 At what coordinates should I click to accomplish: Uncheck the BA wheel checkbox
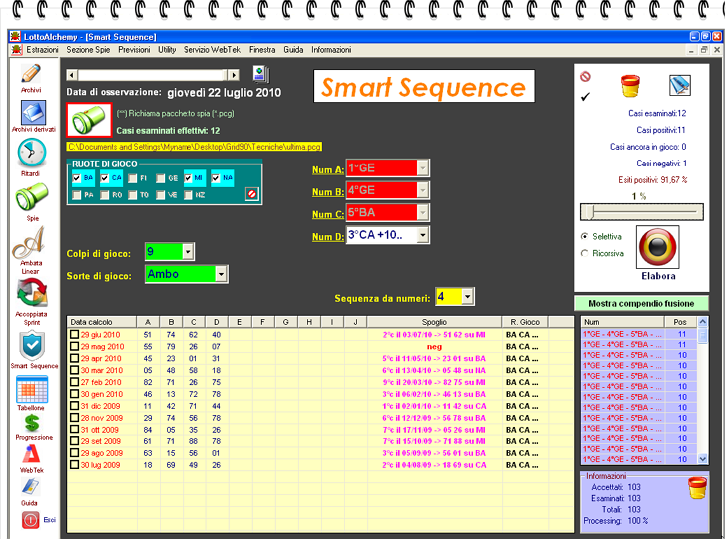point(76,178)
